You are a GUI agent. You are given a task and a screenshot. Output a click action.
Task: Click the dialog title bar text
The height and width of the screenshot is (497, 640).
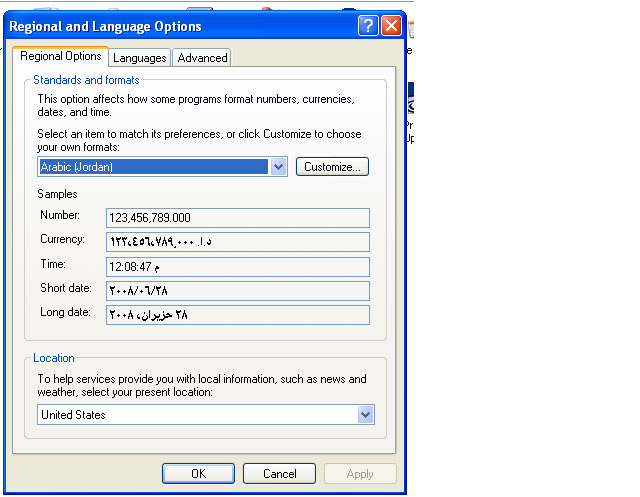click(105, 27)
